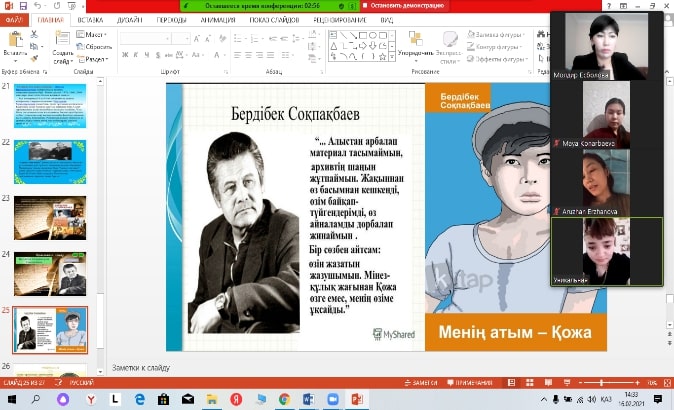Click the Save icon in the quick access toolbar
Image resolution: width=674 pixels, height=410 pixels.
point(25,5)
